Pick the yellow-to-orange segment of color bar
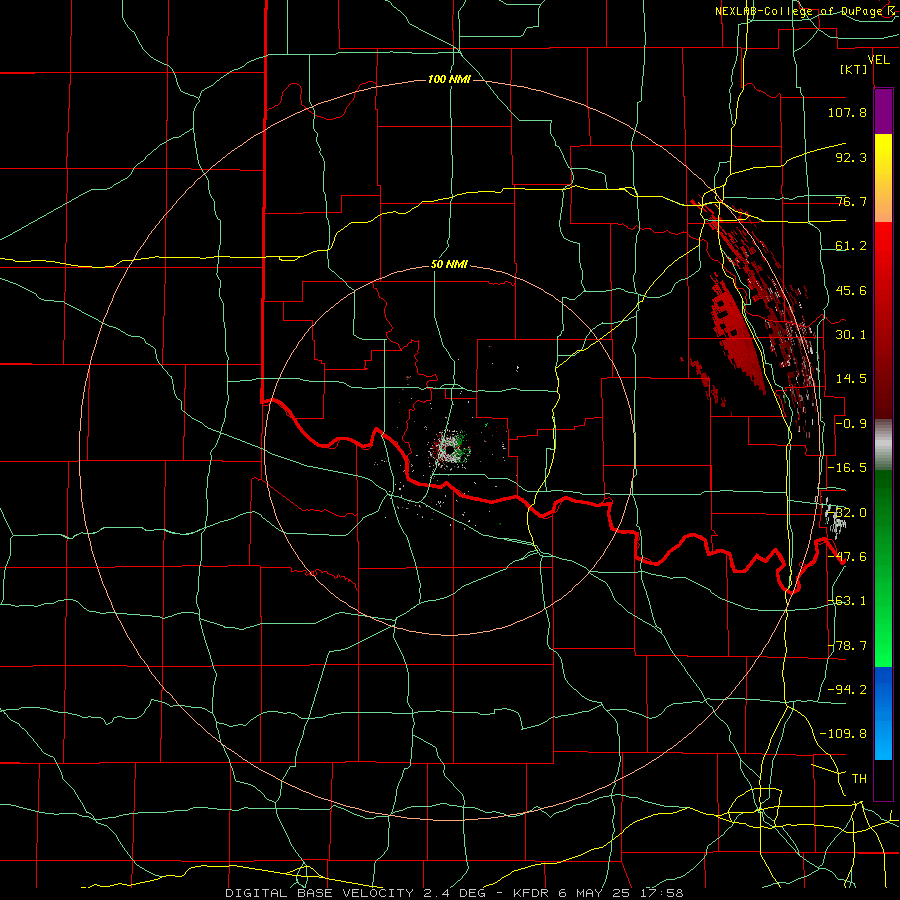Image resolution: width=900 pixels, height=900 pixels. click(x=883, y=178)
